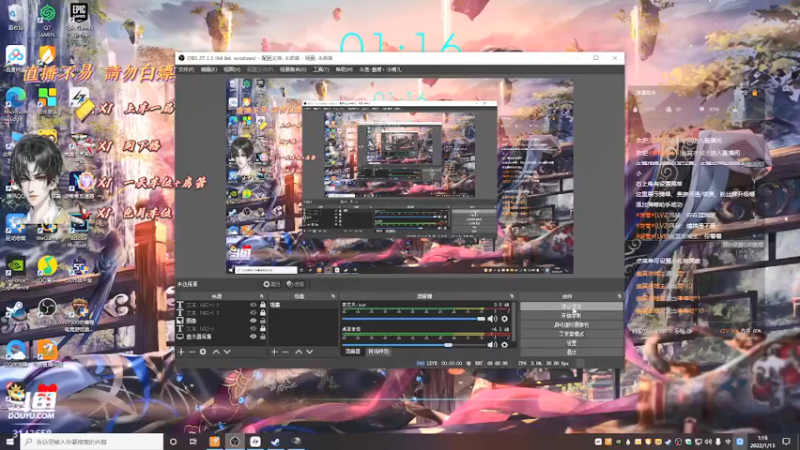Mute the 桌面音频 audio track speaker
The image size is (800, 450).
[492, 344]
